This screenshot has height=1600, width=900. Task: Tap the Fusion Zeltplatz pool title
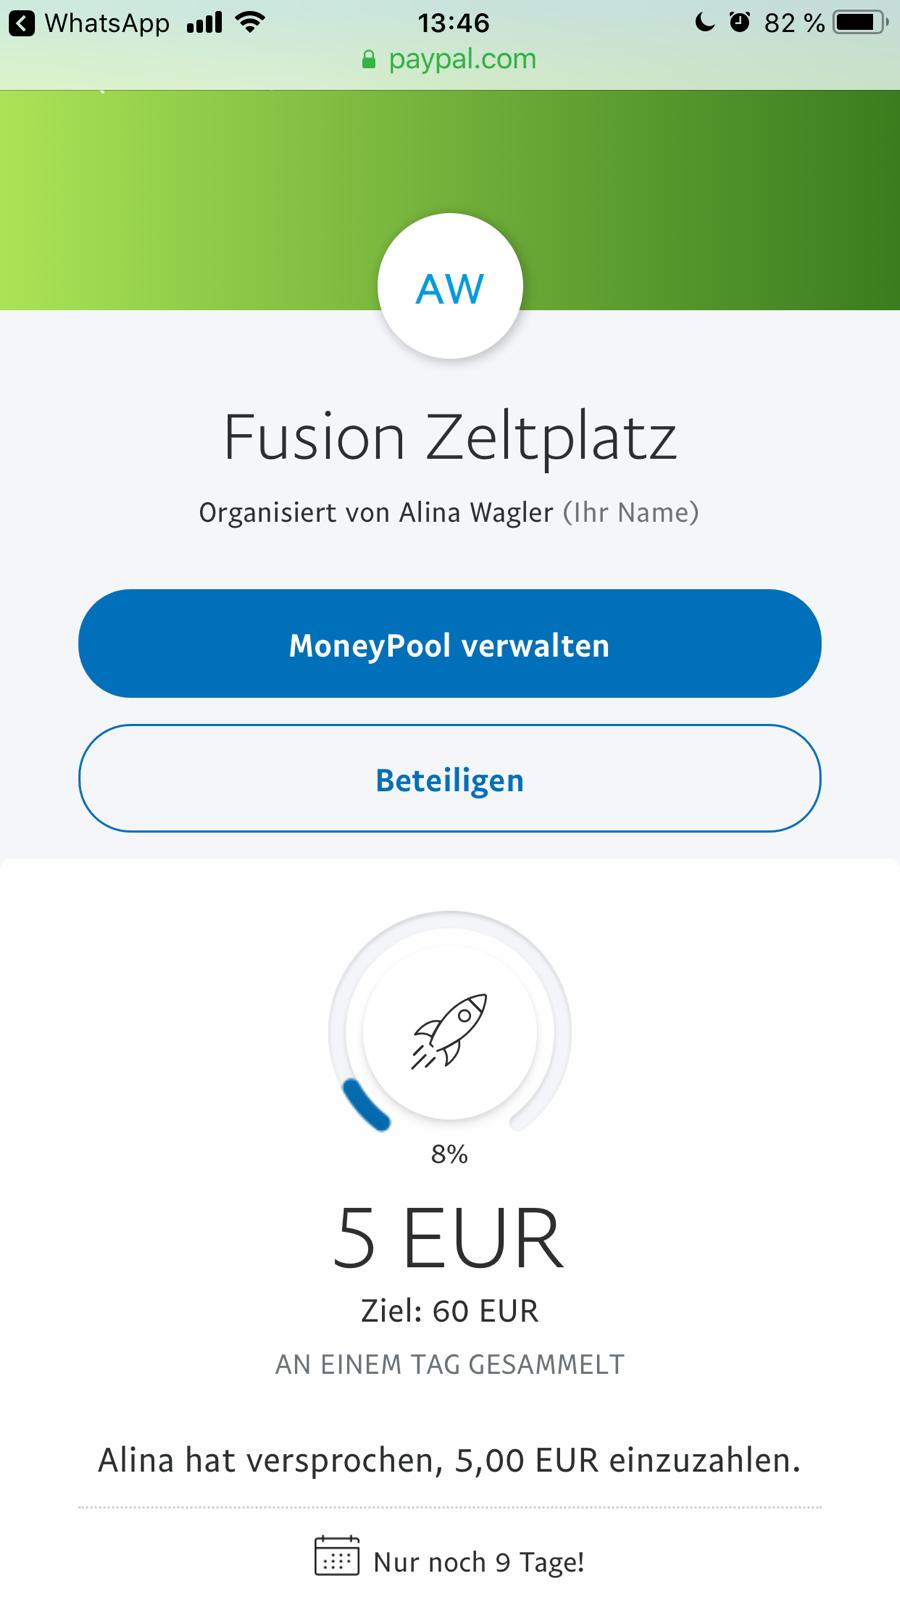click(450, 437)
